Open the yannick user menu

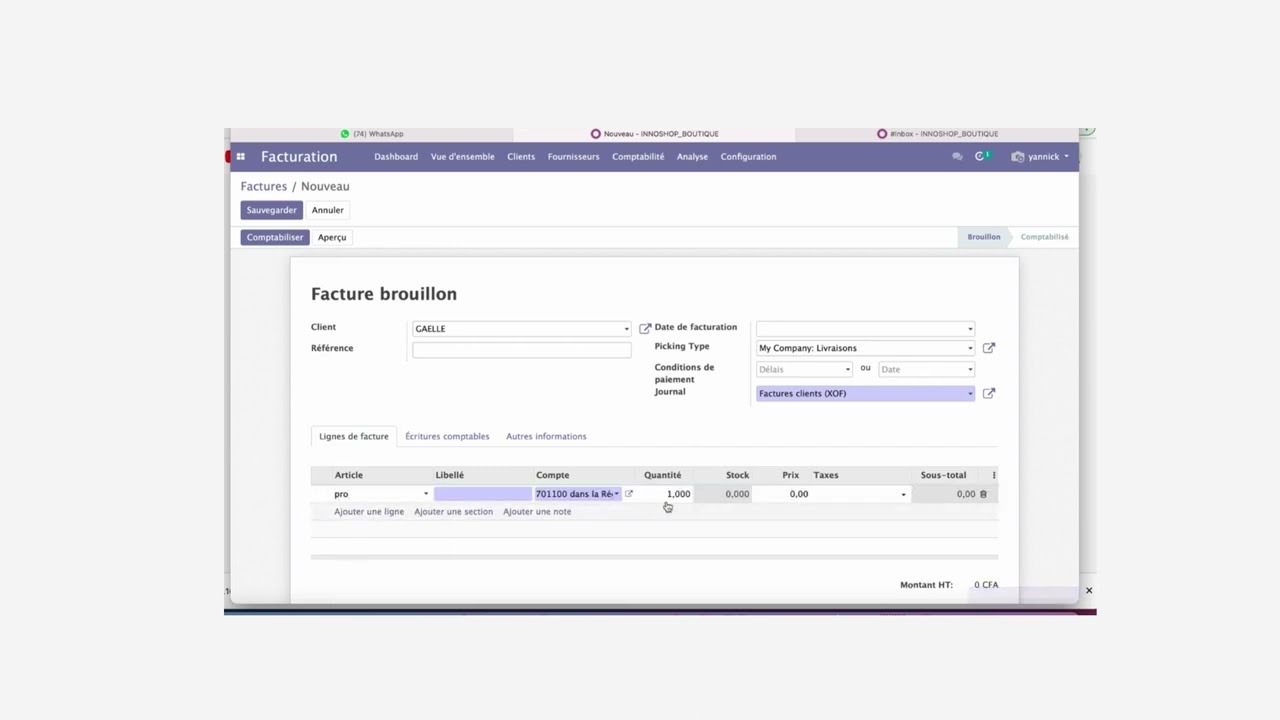(1040, 157)
